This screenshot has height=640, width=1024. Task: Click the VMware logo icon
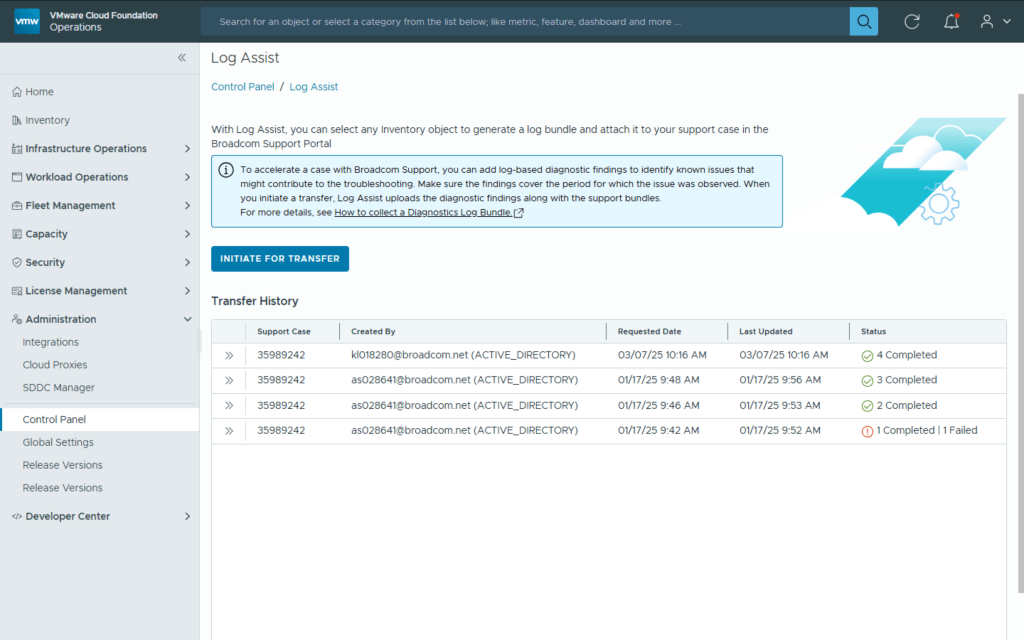tap(27, 21)
